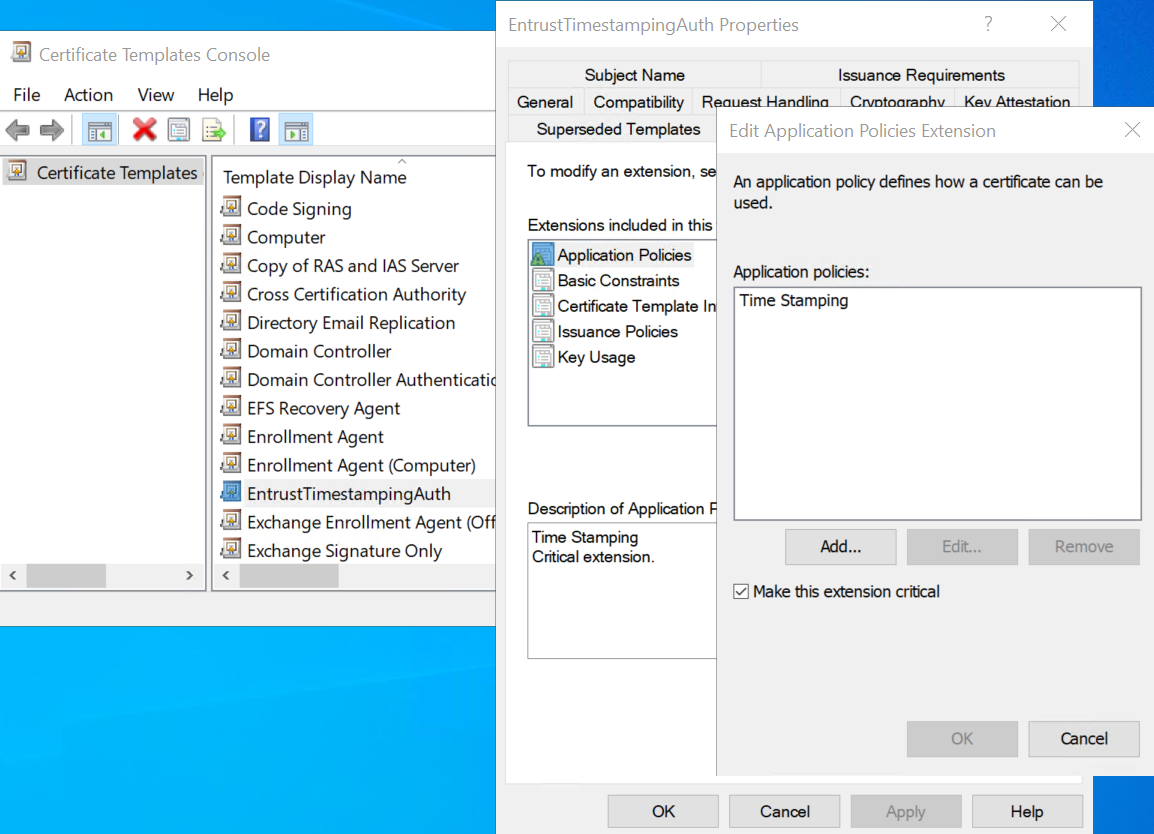Click the Copy of RAS and IAS Server icon
Screen dimensions: 1154x834
click(x=231, y=264)
